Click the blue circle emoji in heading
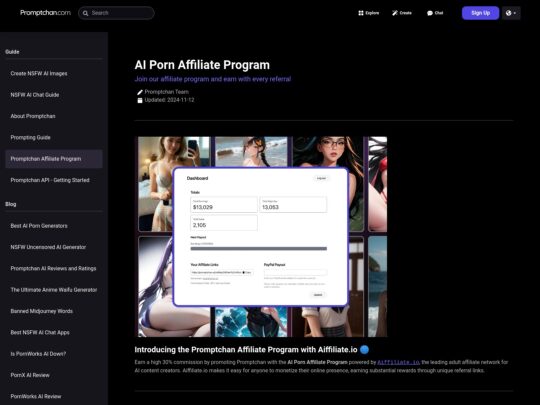Image resolution: width=540 pixels, height=405 pixels. (364, 350)
